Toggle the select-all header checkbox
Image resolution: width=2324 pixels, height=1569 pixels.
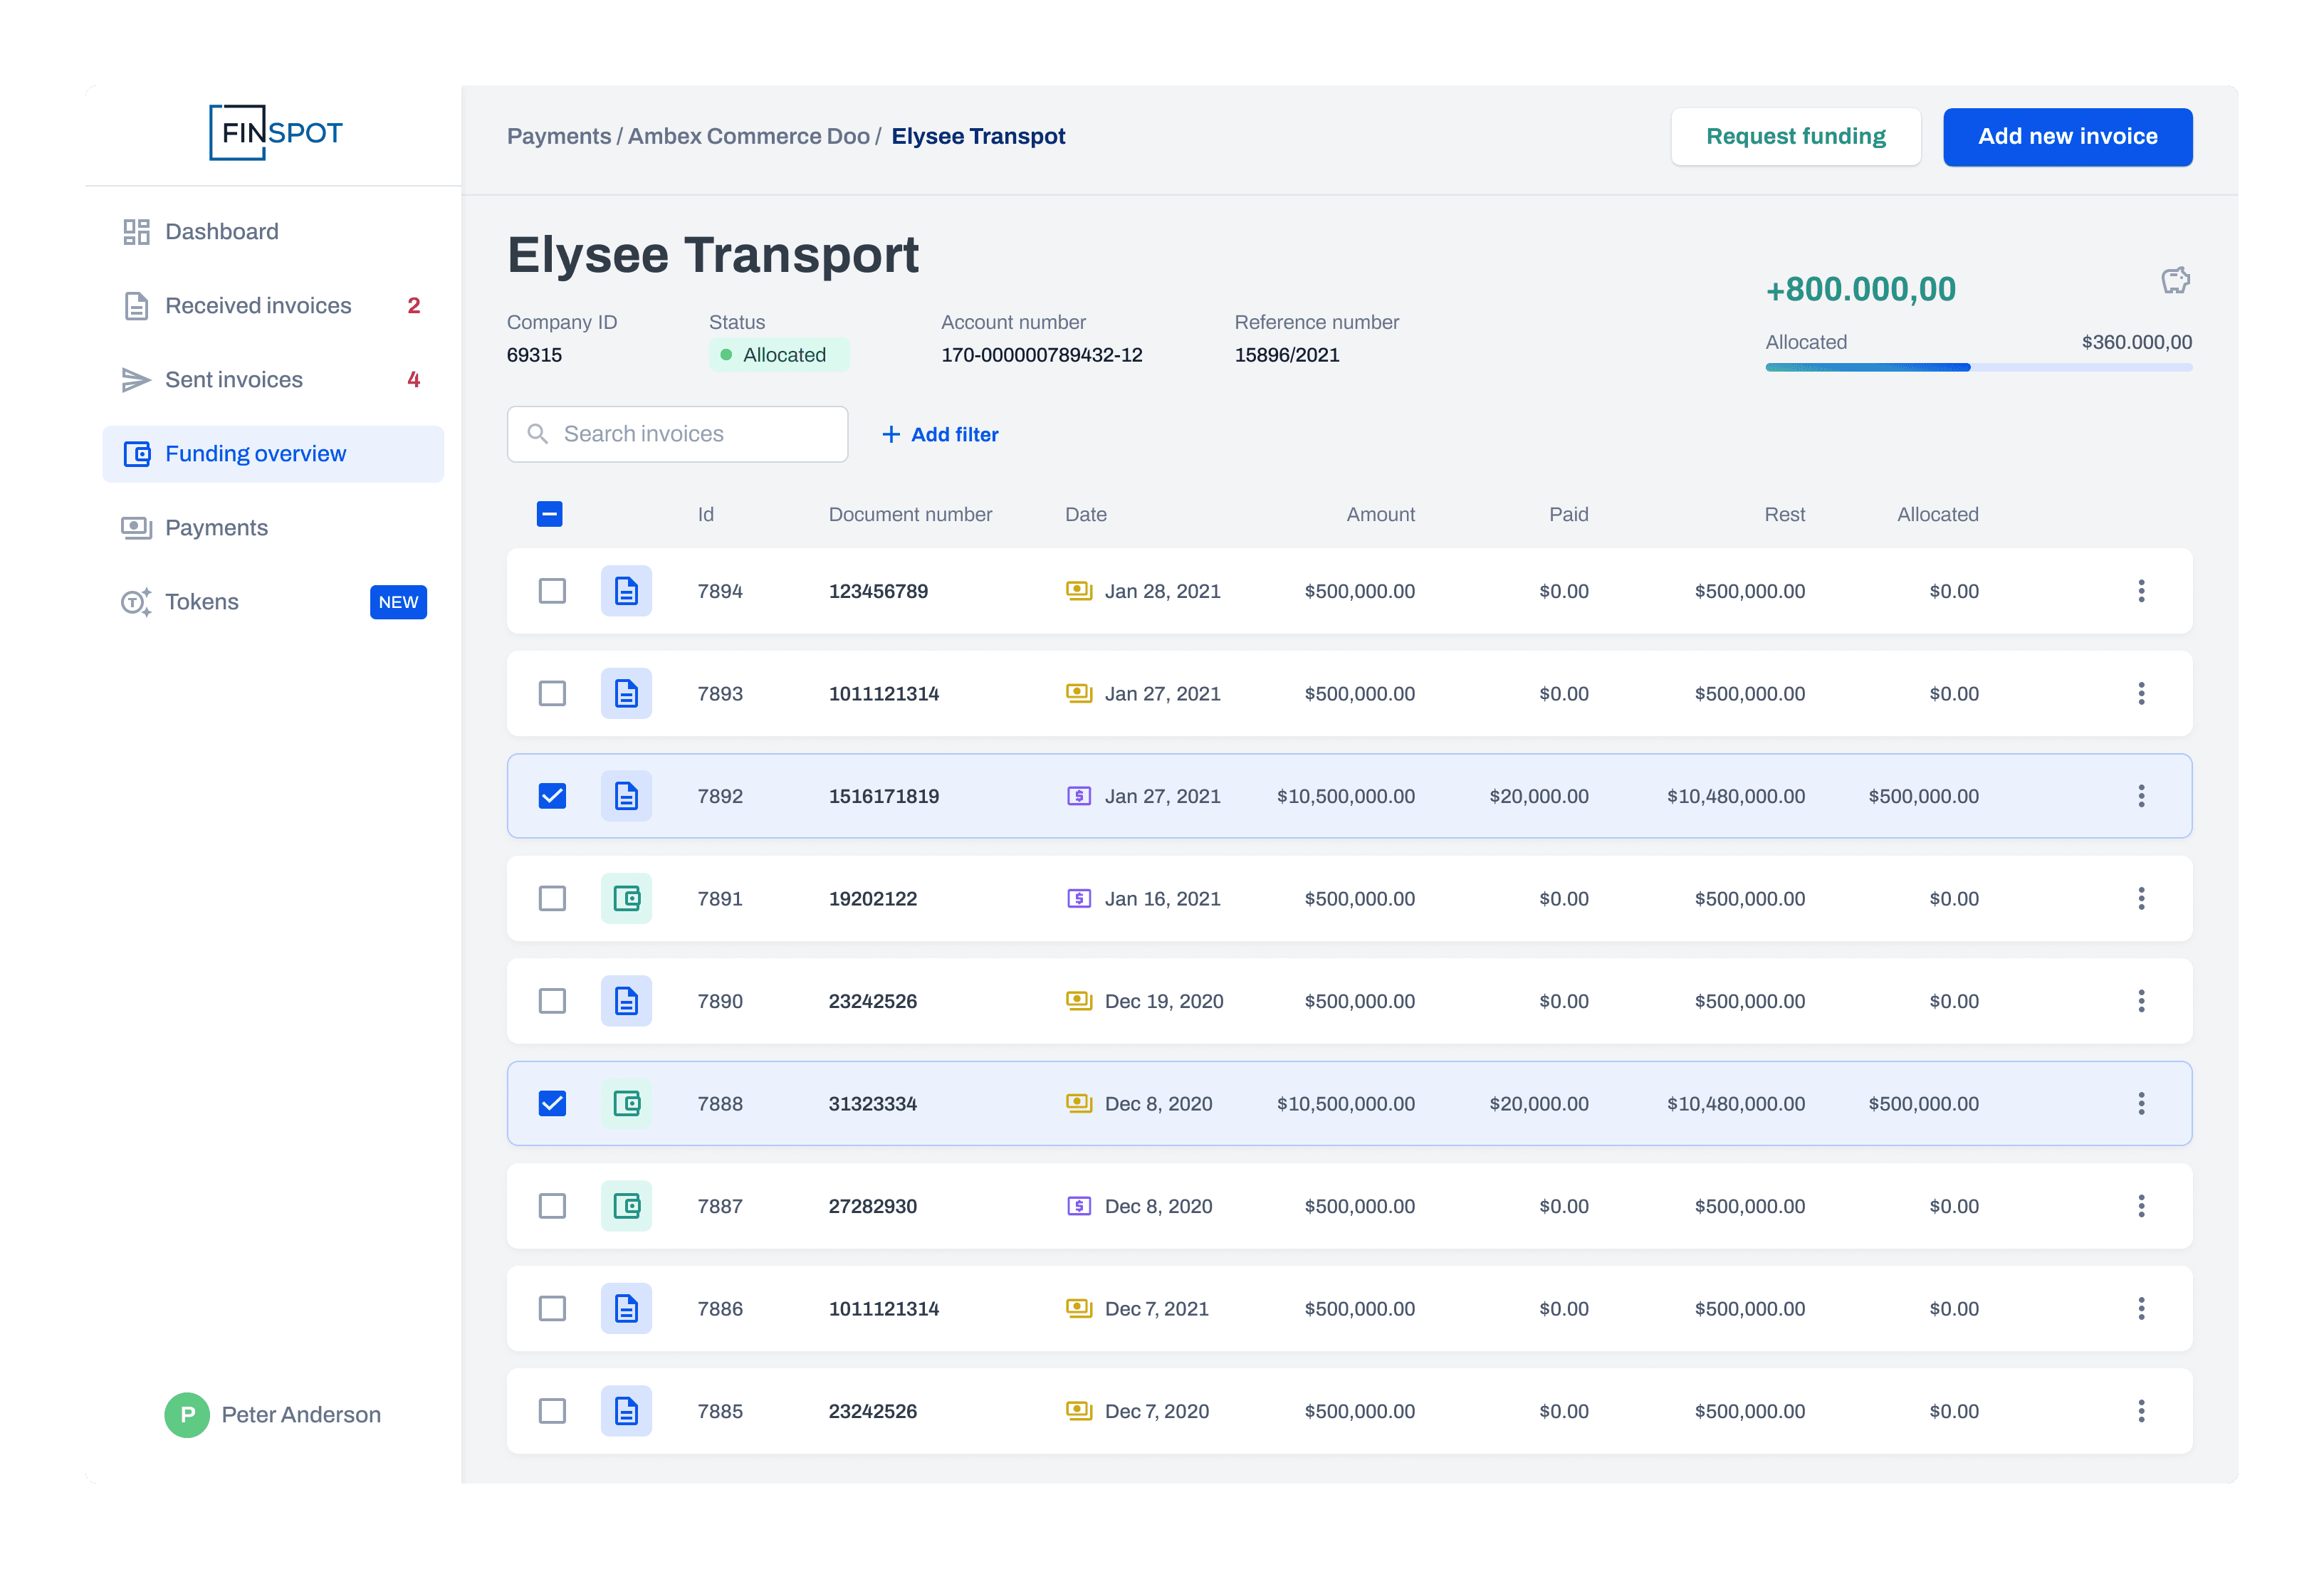(549, 514)
